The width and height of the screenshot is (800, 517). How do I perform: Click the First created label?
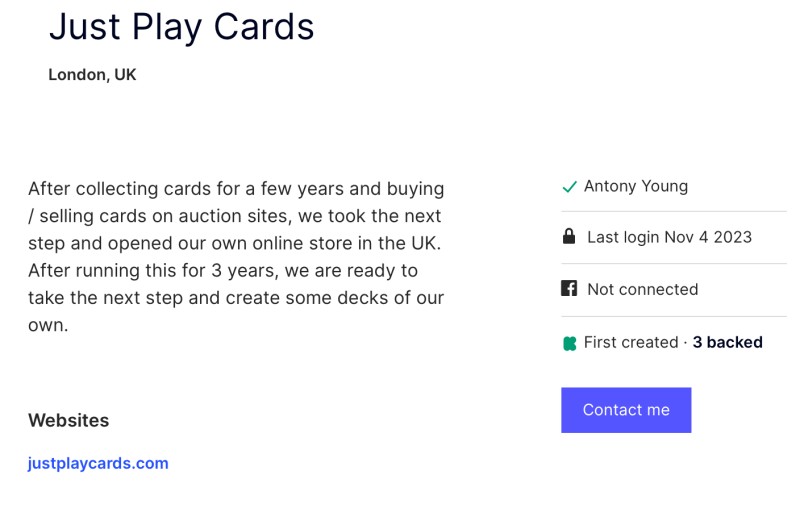click(x=630, y=342)
